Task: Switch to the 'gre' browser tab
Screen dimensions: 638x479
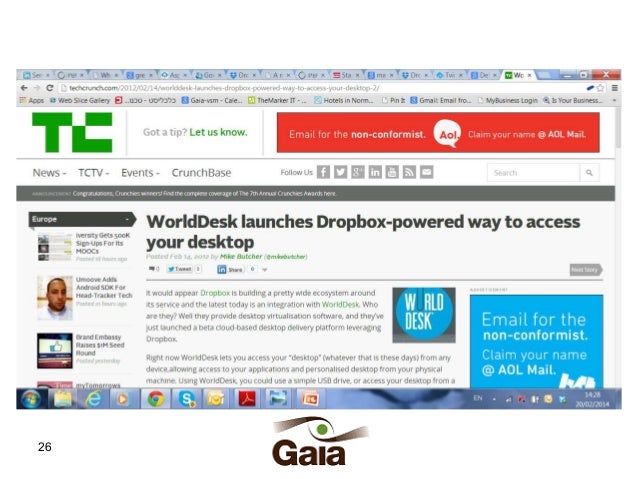Action: click(x=140, y=75)
